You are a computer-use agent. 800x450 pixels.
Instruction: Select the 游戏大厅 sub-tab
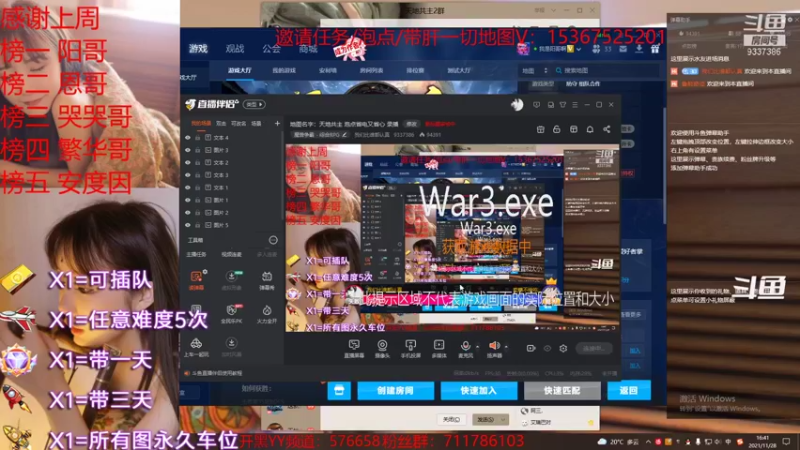coord(240,70)
